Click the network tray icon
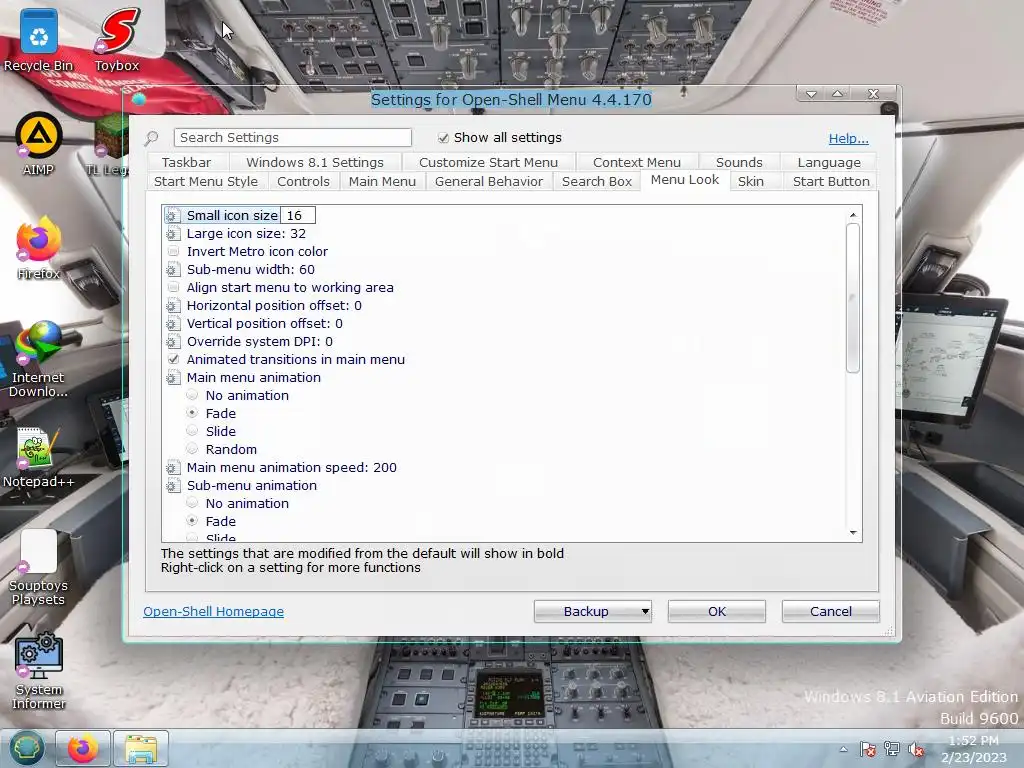The width and height of the screenshot is (1024, 768). 891,749
